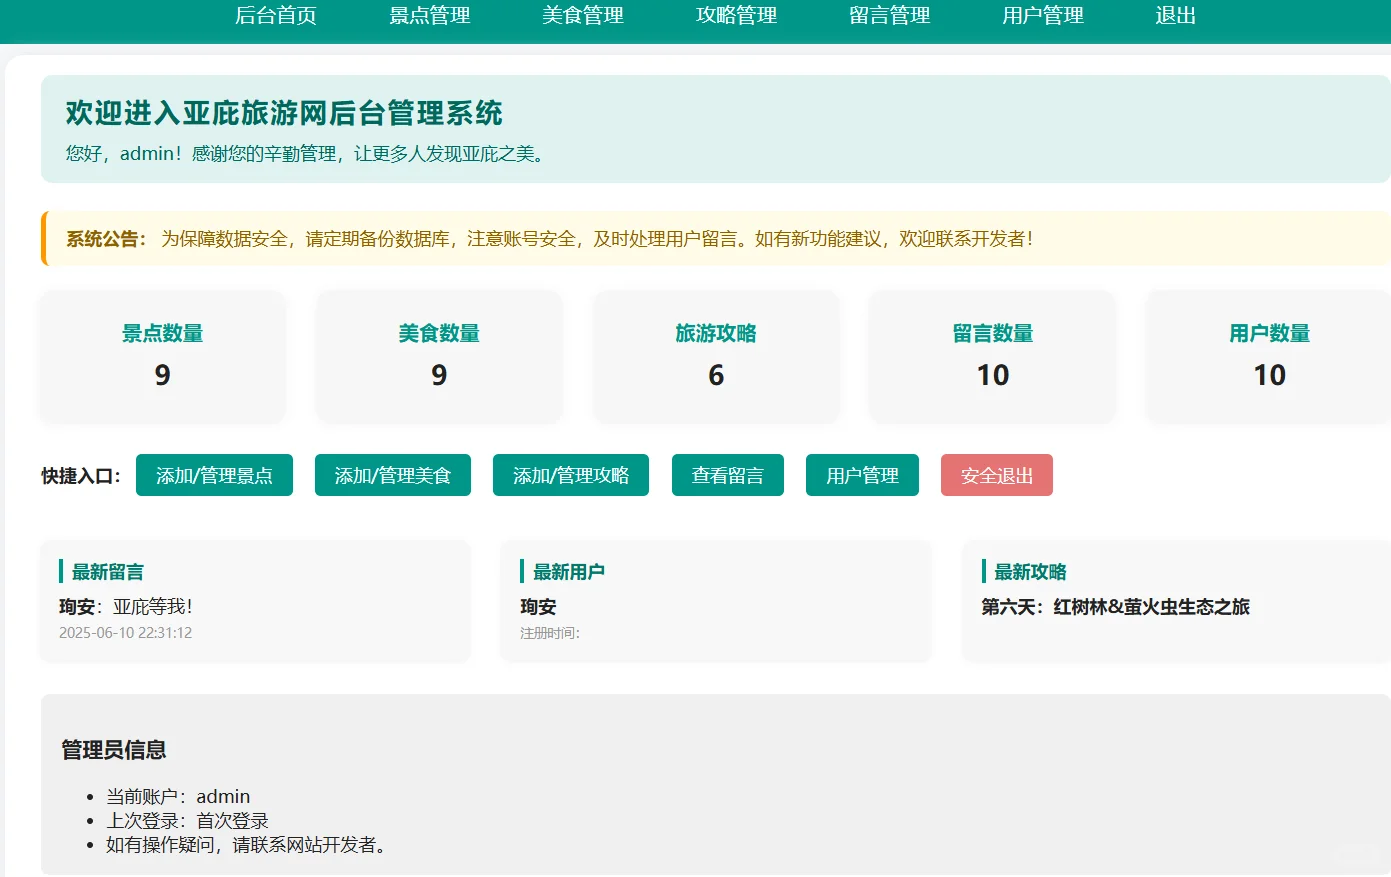点击「查看留言」按钮

(727, 475)
